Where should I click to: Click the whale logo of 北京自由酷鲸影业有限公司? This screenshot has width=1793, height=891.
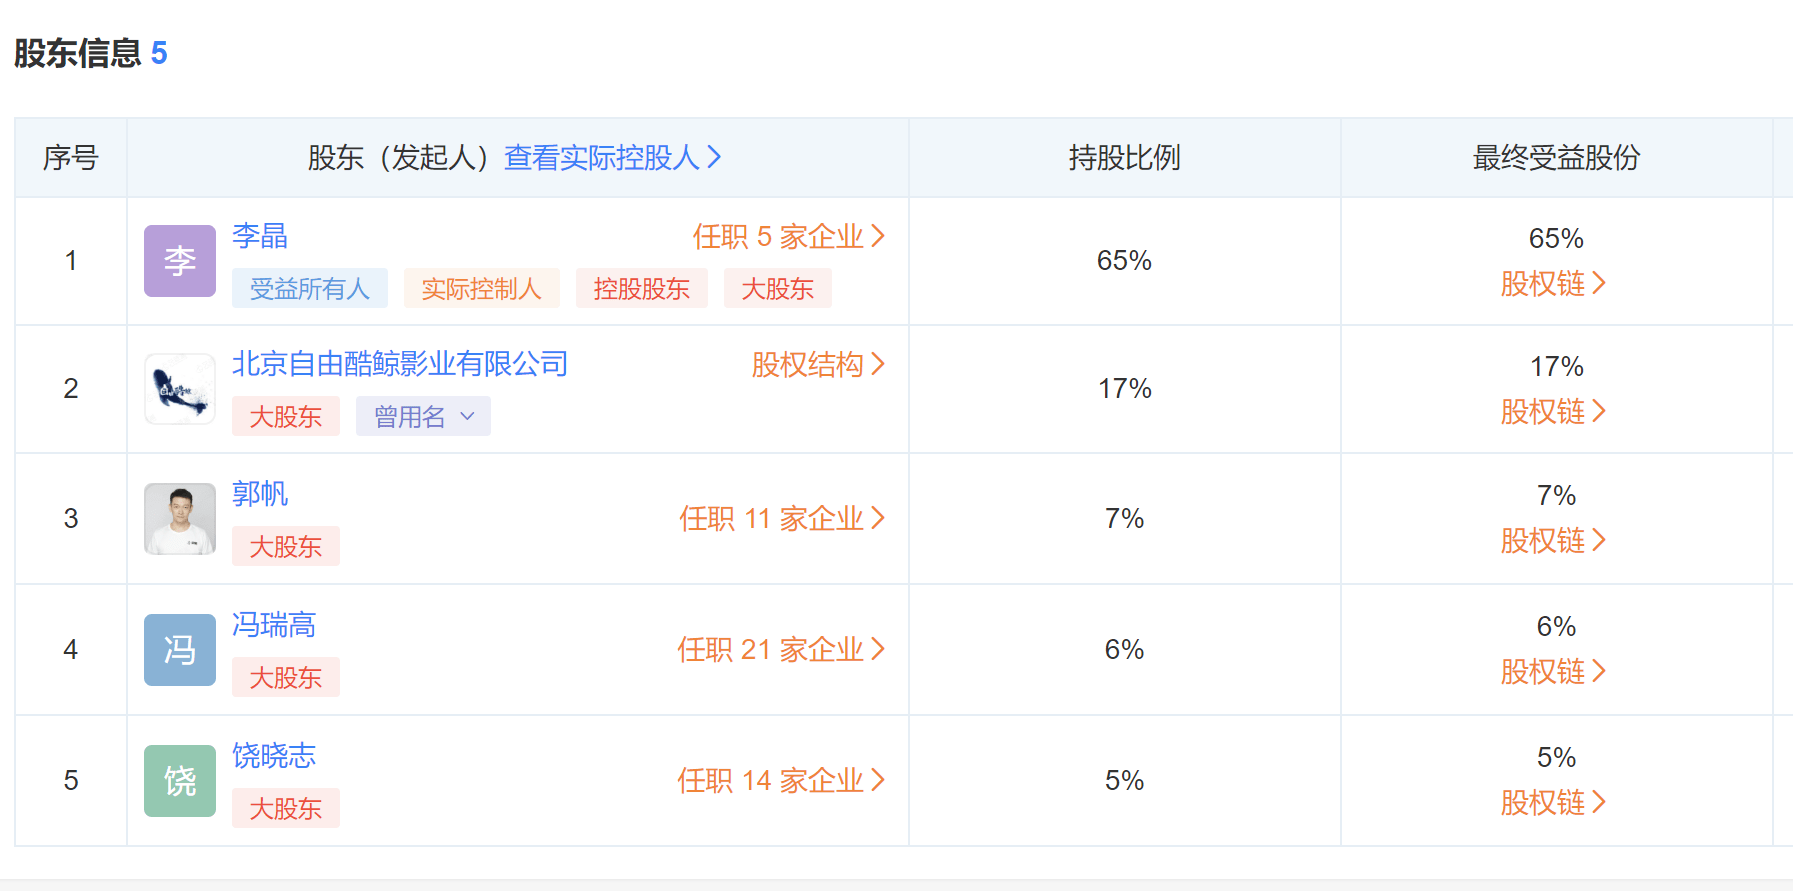click(180, 389)
